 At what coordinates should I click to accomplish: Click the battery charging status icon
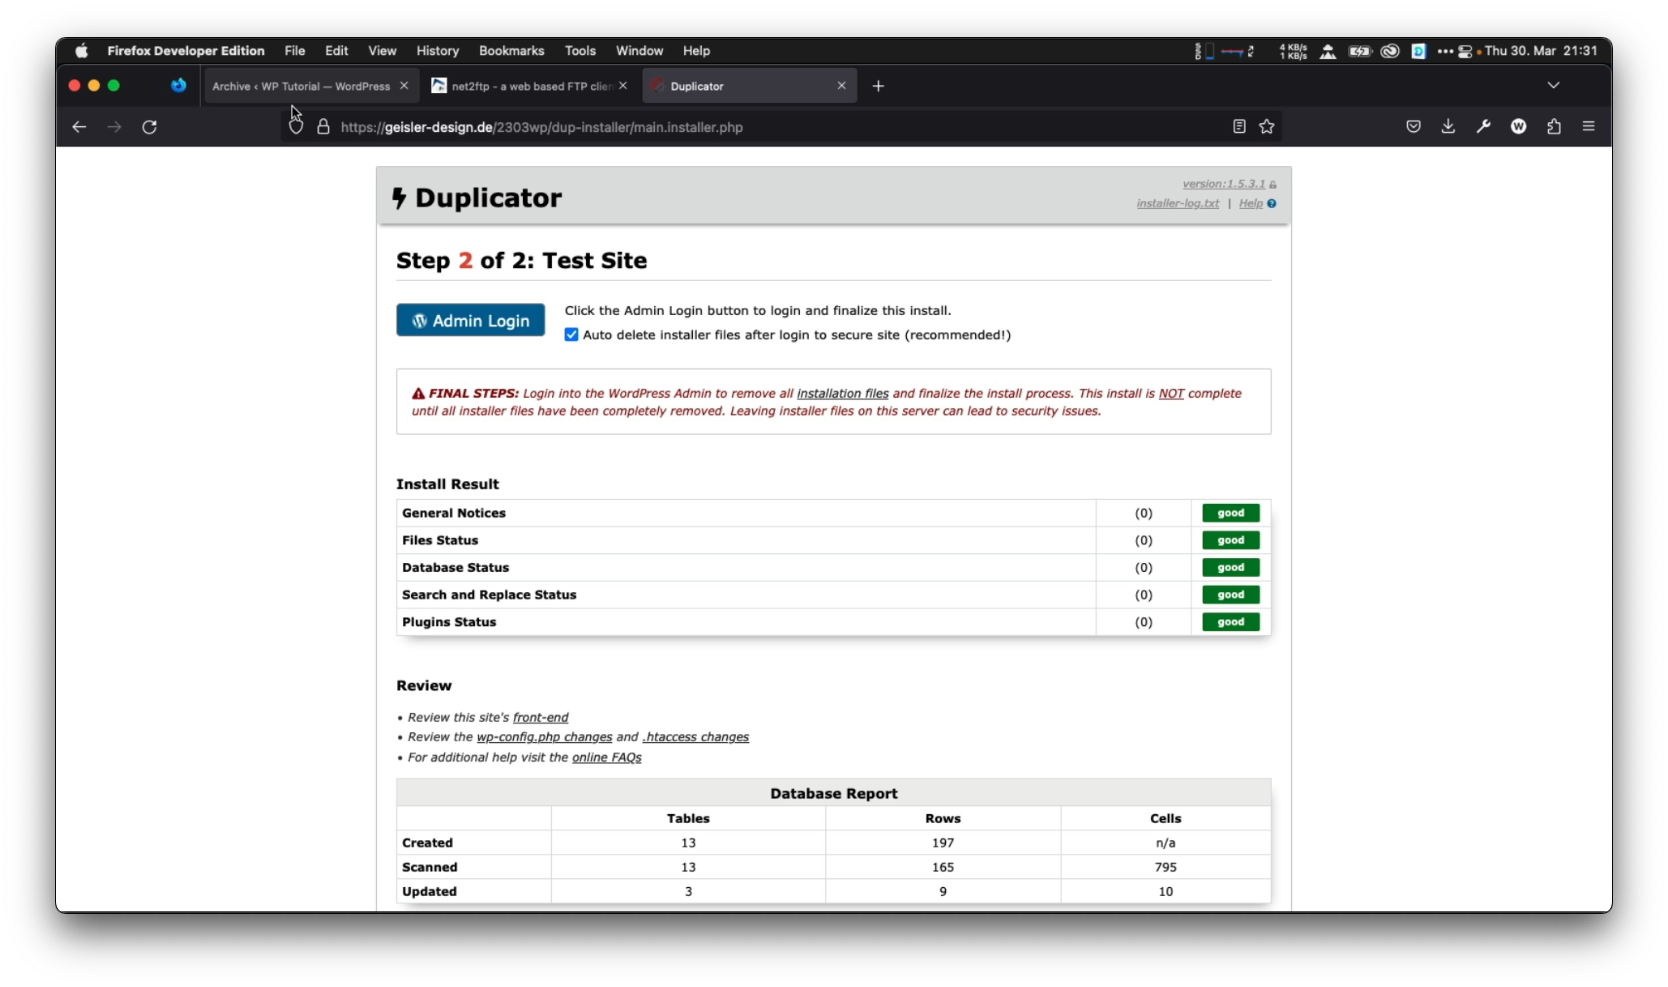tap(1360, 51)
